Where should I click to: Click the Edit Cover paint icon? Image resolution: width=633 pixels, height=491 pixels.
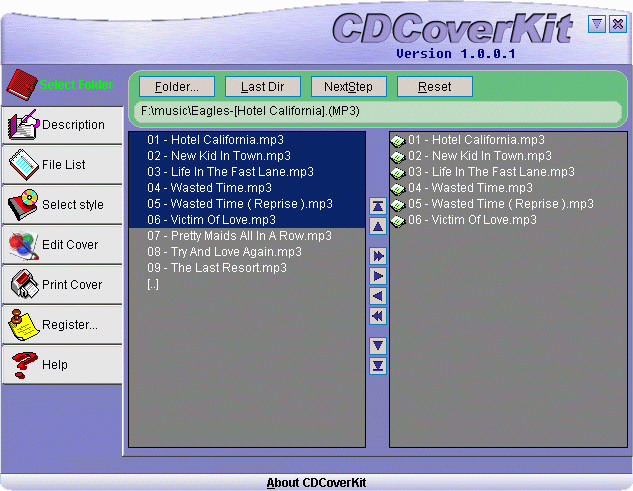(23, 245)
